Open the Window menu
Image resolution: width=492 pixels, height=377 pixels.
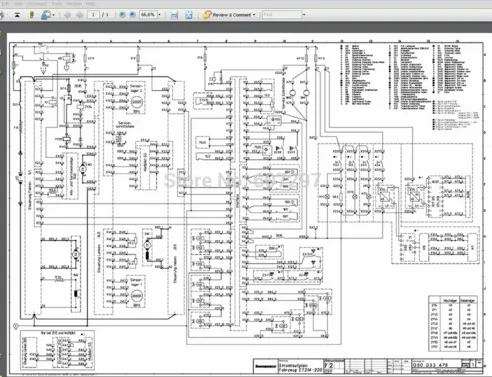74,4
